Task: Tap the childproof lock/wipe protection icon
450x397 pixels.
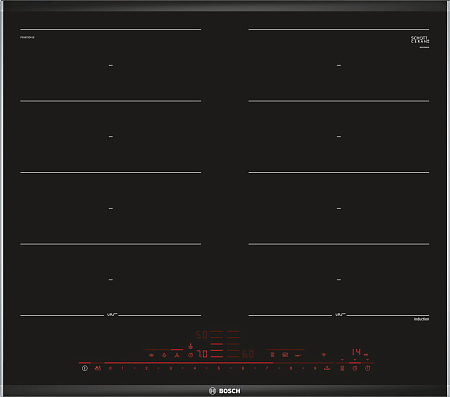Action: [98, 368]
